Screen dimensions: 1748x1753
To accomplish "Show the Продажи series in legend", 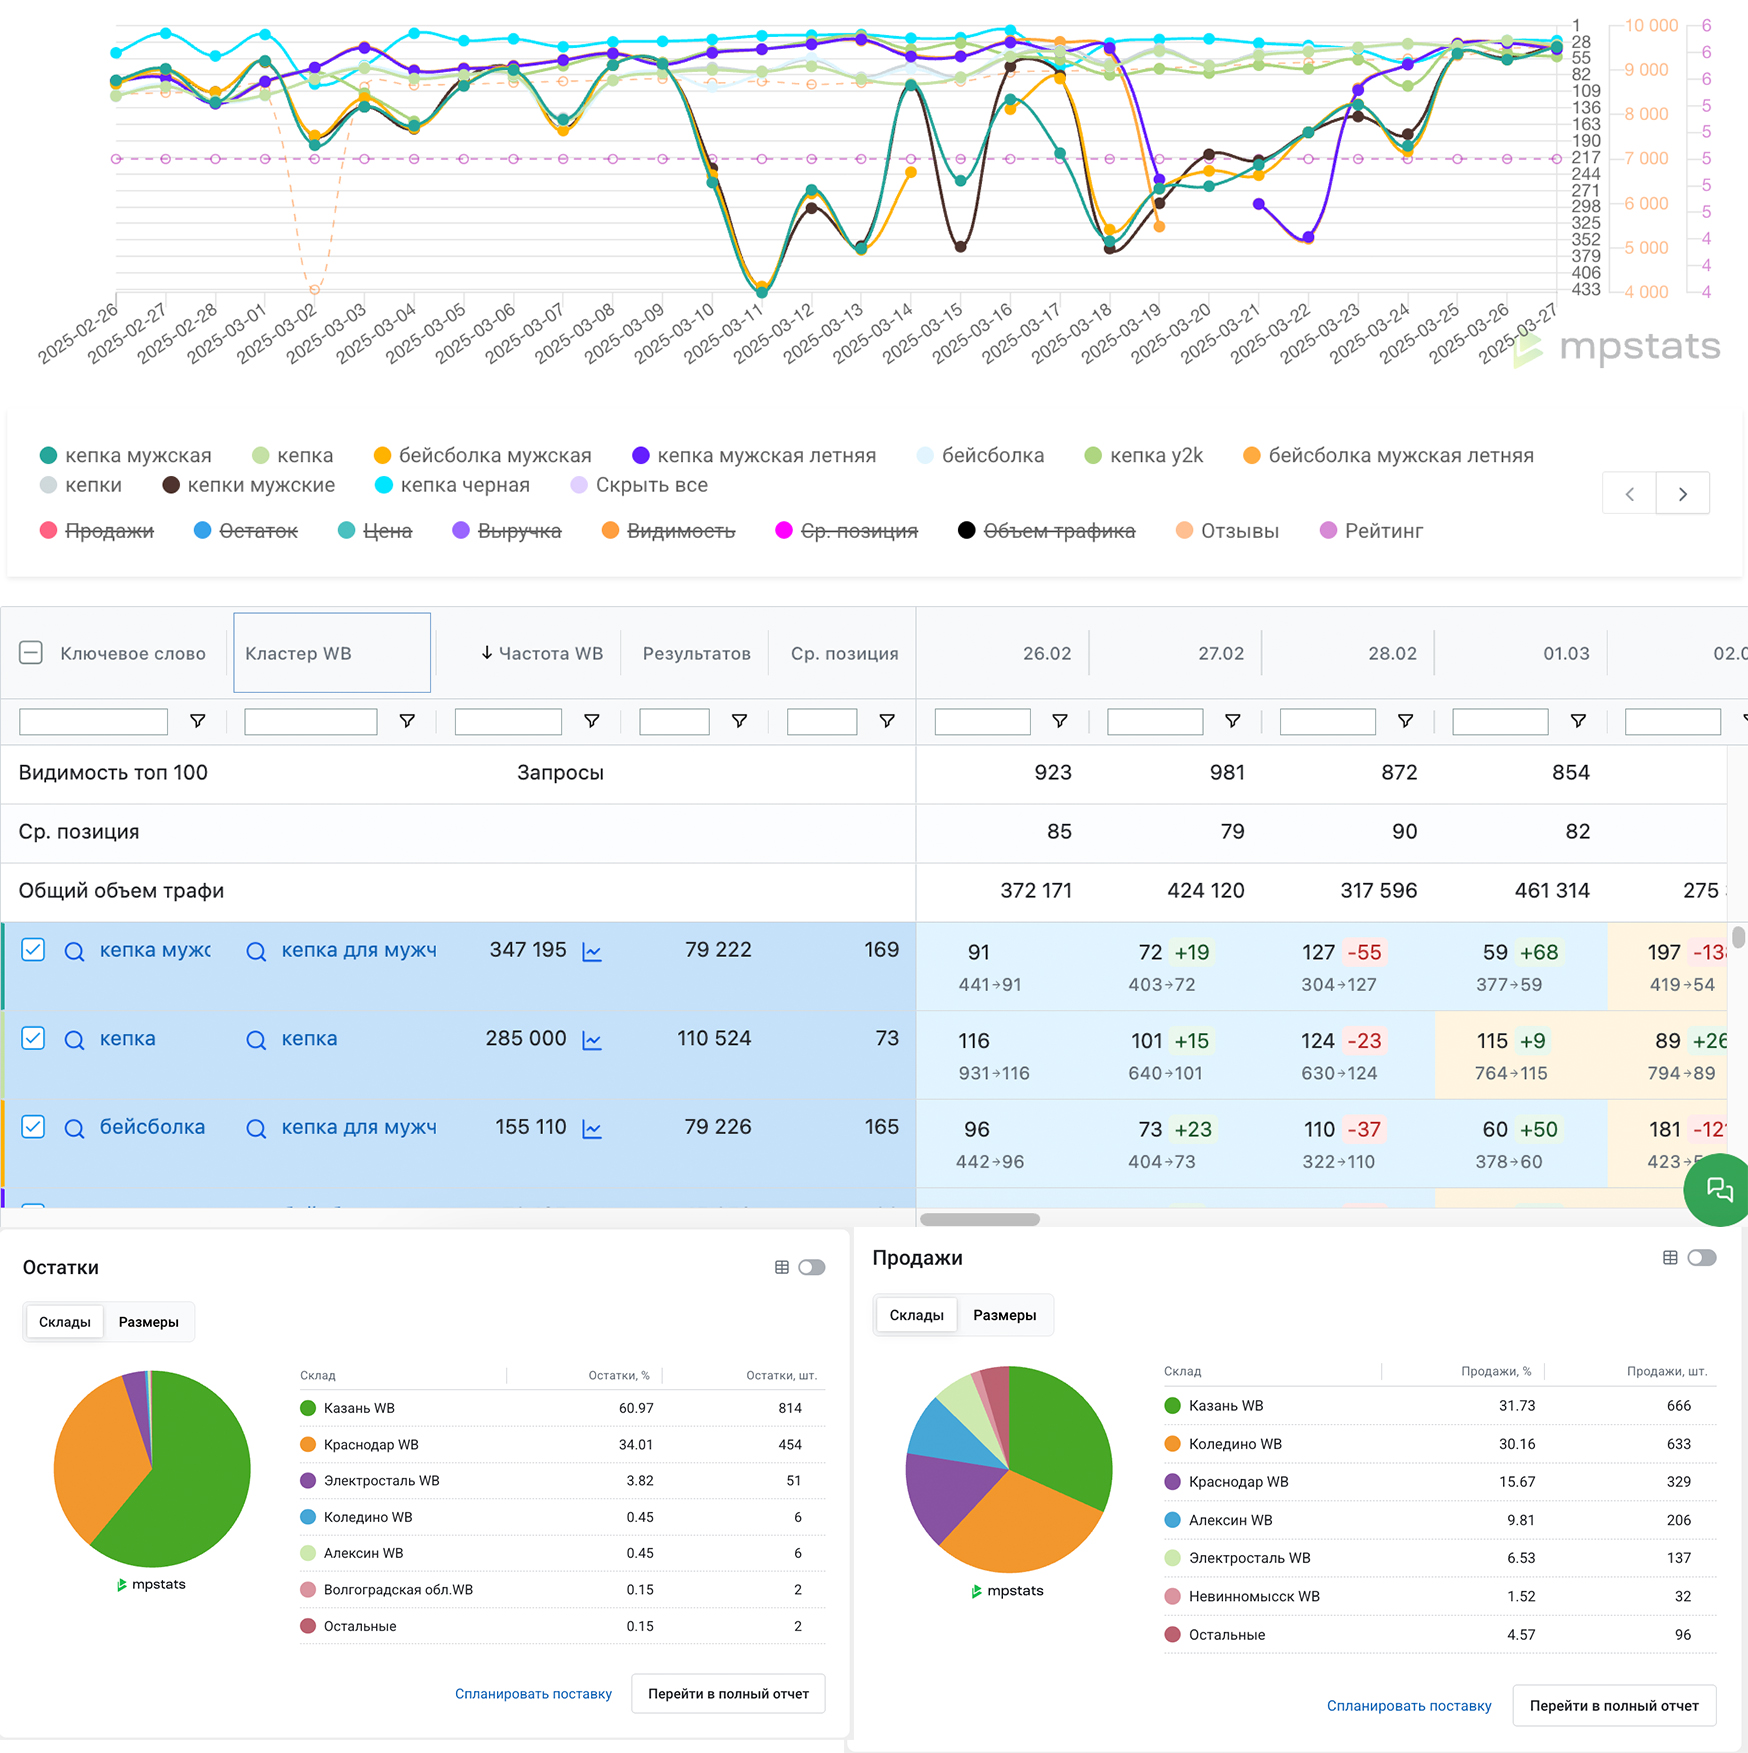I will pos(97,531).
